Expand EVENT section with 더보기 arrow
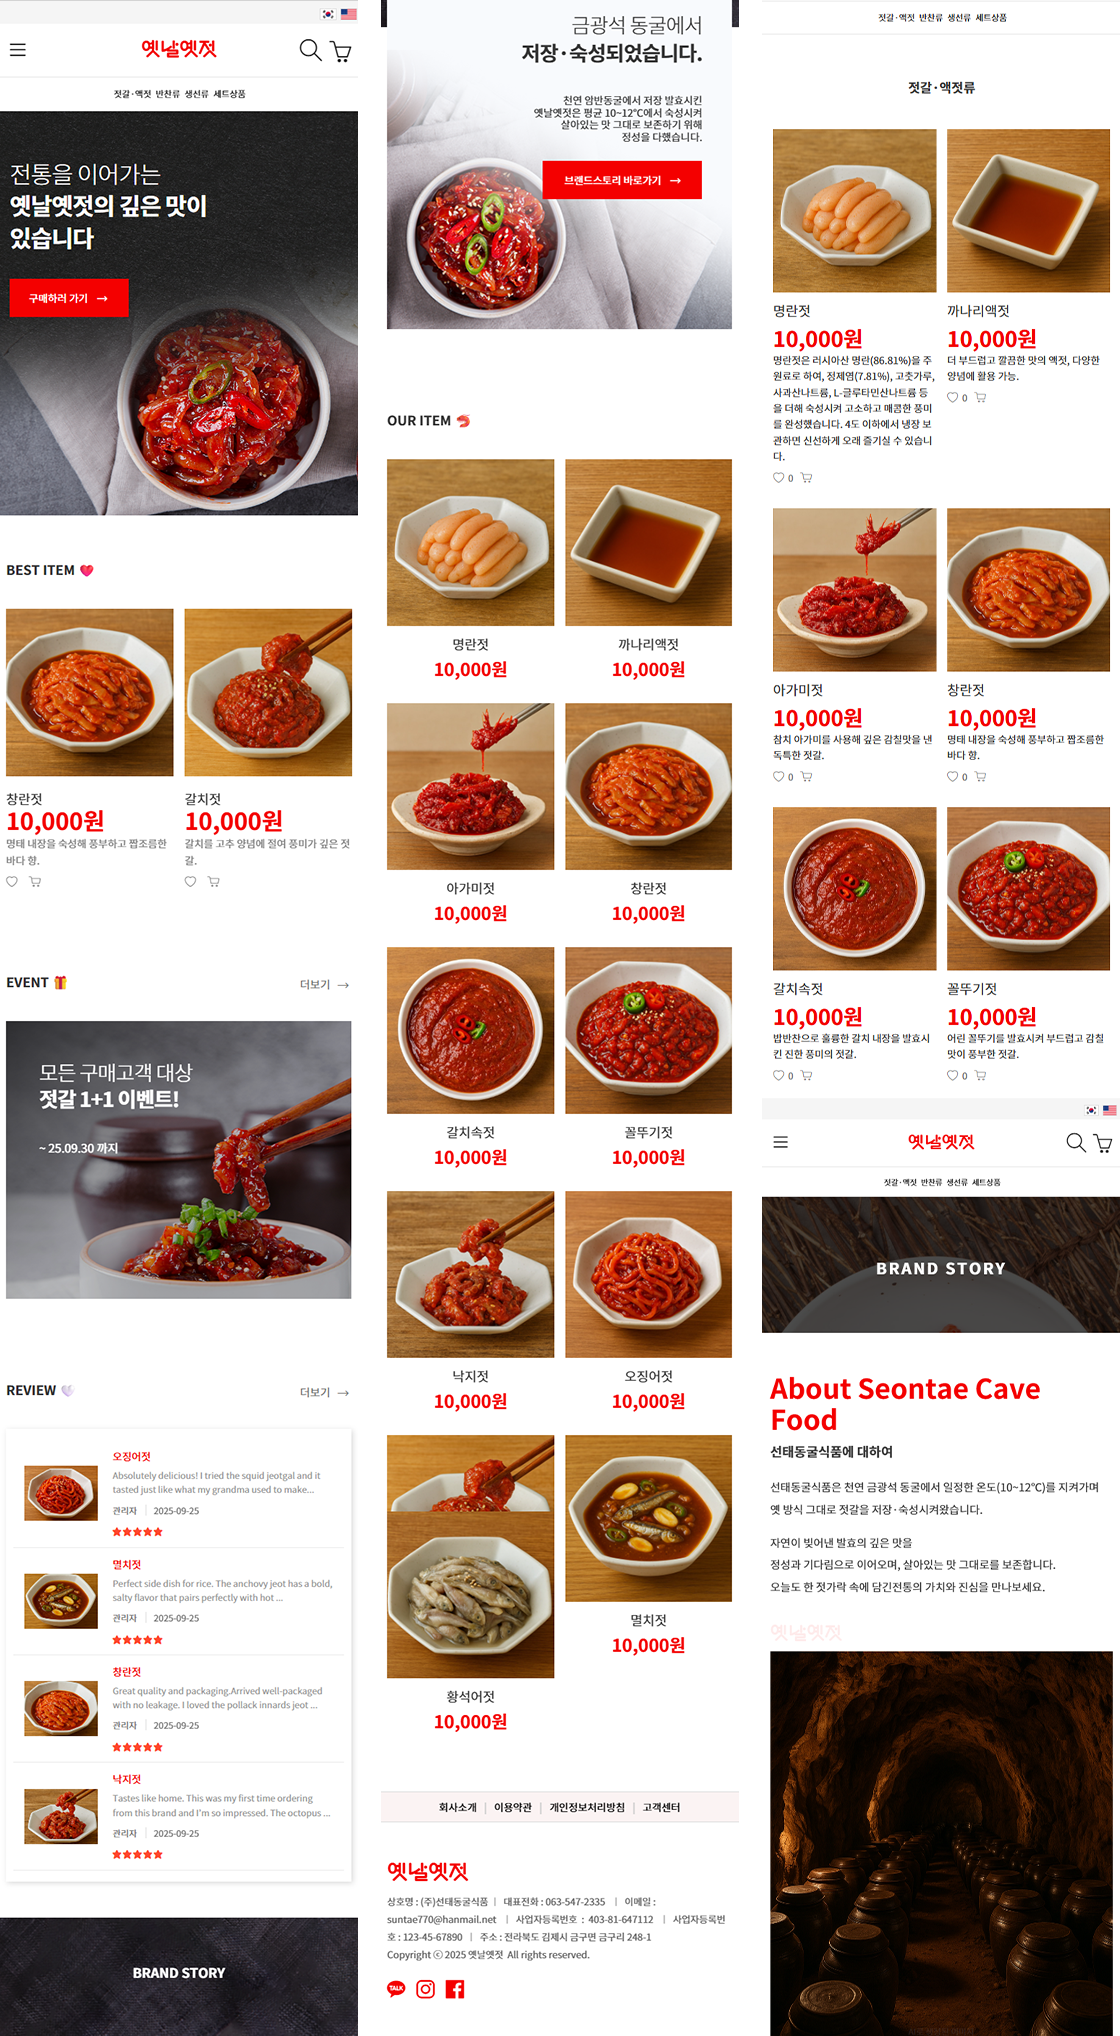 click(325, 985)
